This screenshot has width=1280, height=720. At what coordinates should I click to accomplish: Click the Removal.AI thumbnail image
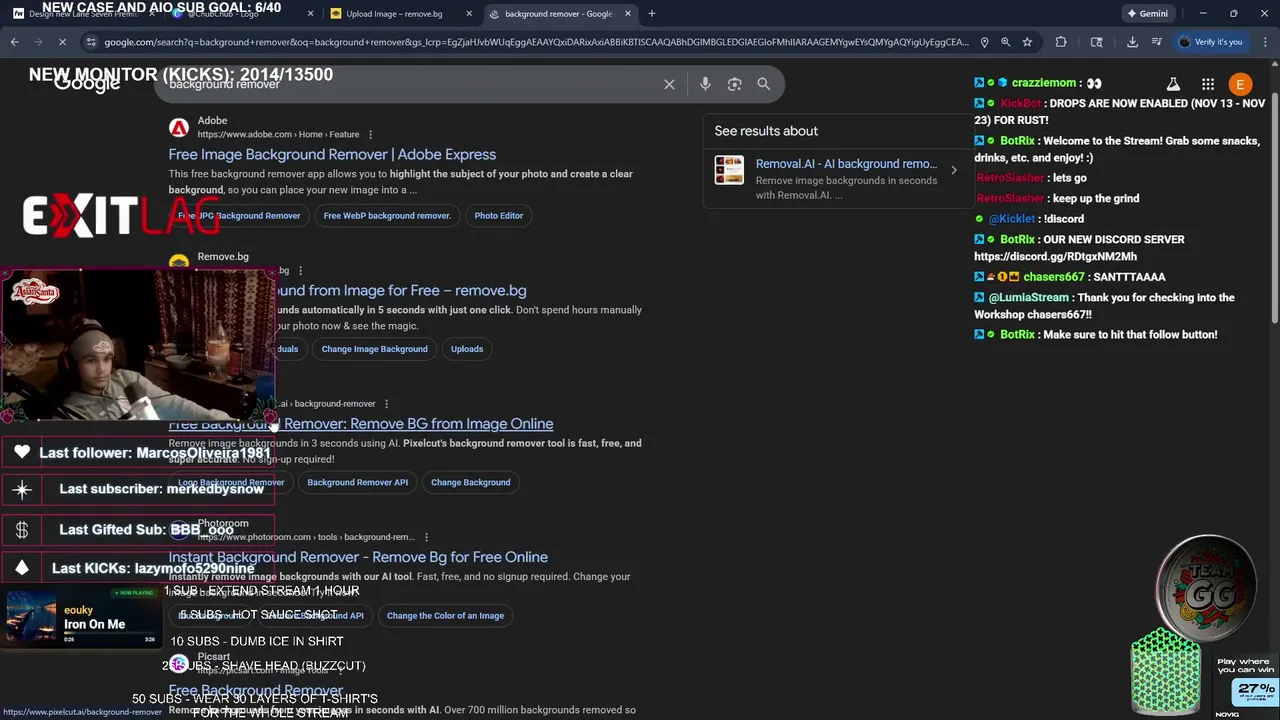tap(729, 170)
